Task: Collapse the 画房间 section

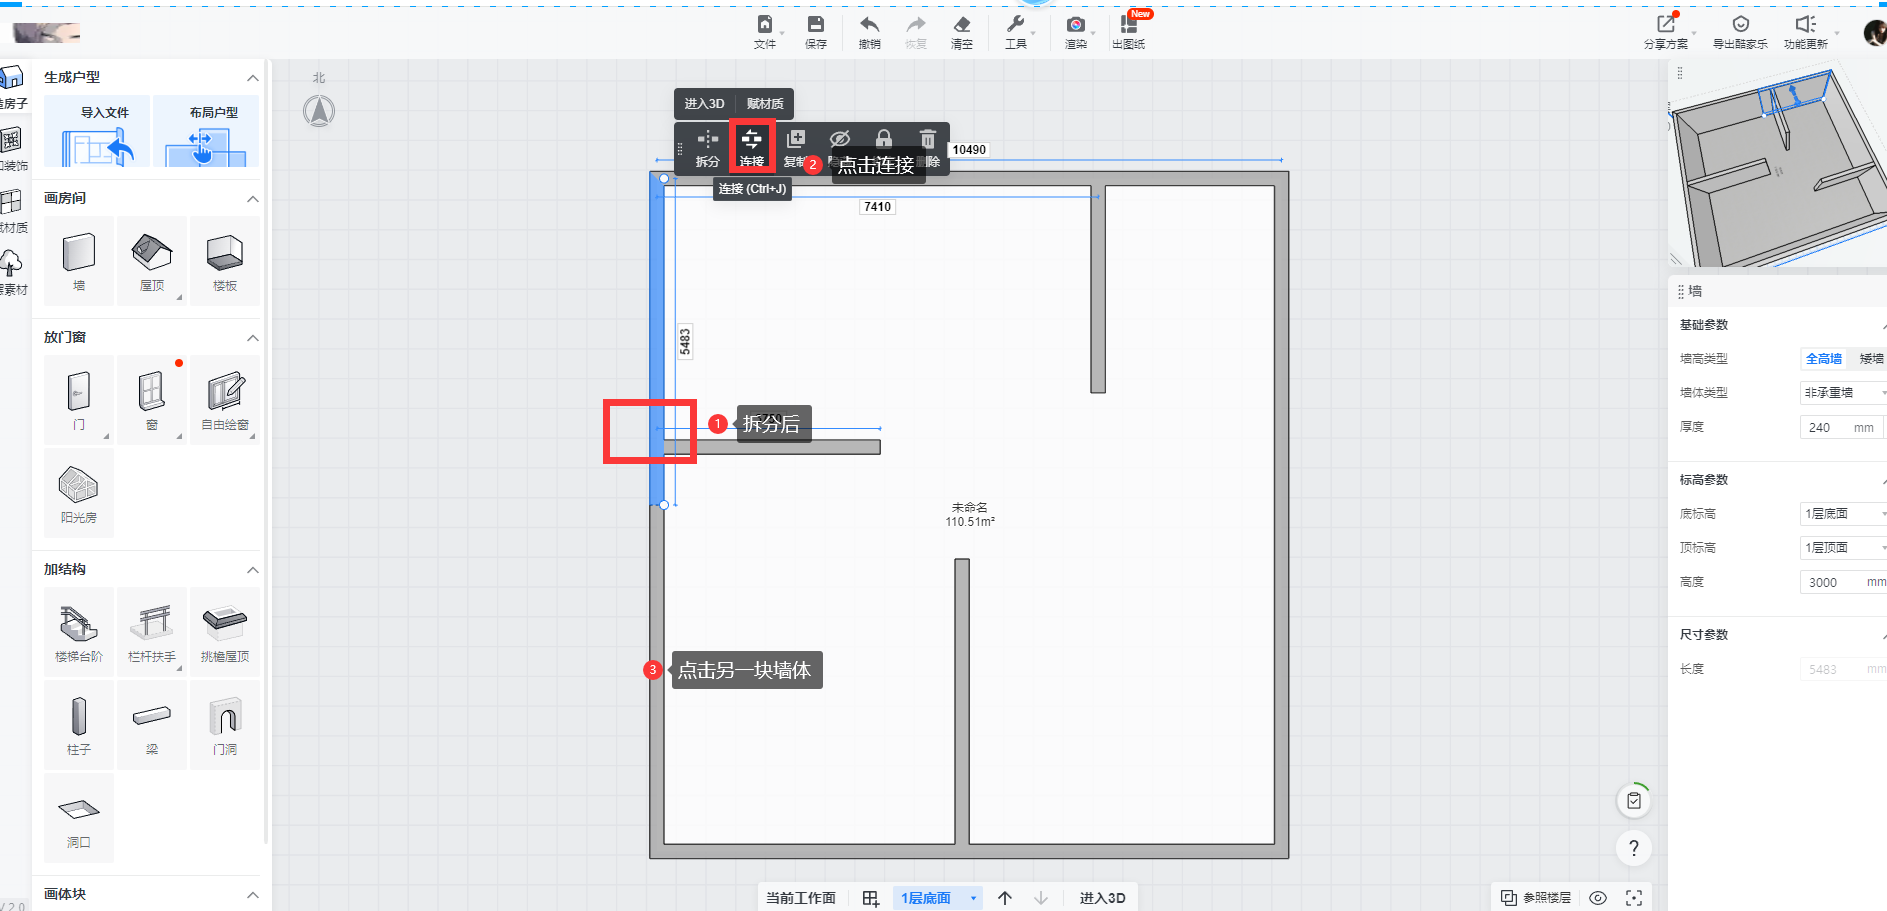Action: [x=253, y=199]
